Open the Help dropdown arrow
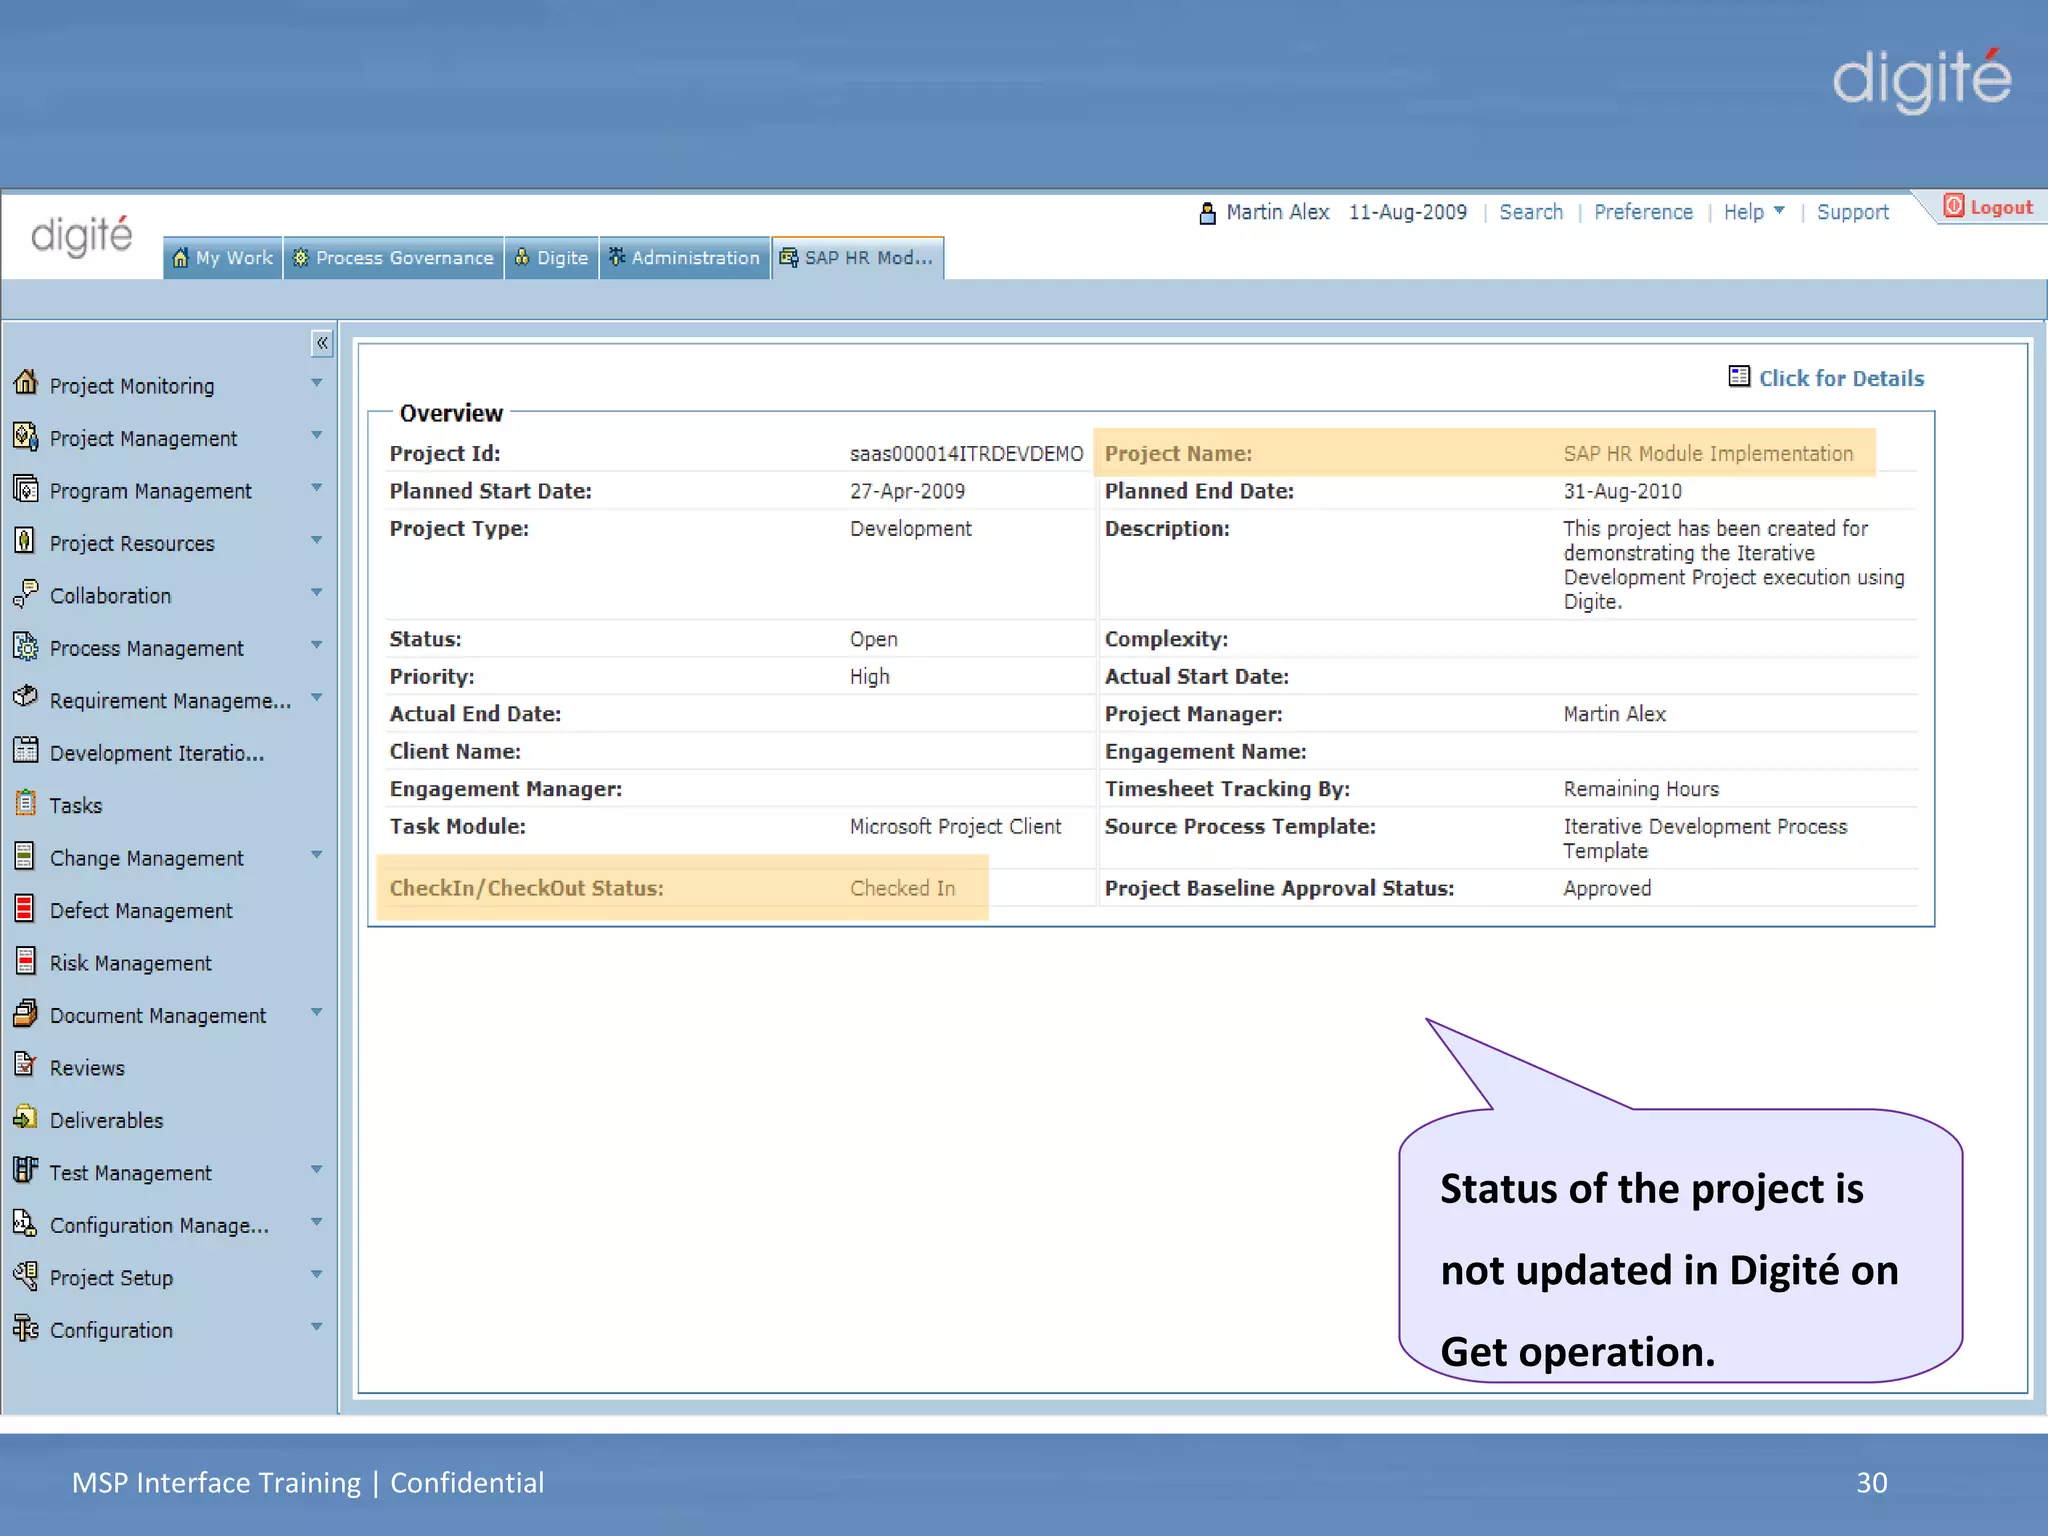2048x1536 pixels. pyautogui.click(x=1779, y=211)
